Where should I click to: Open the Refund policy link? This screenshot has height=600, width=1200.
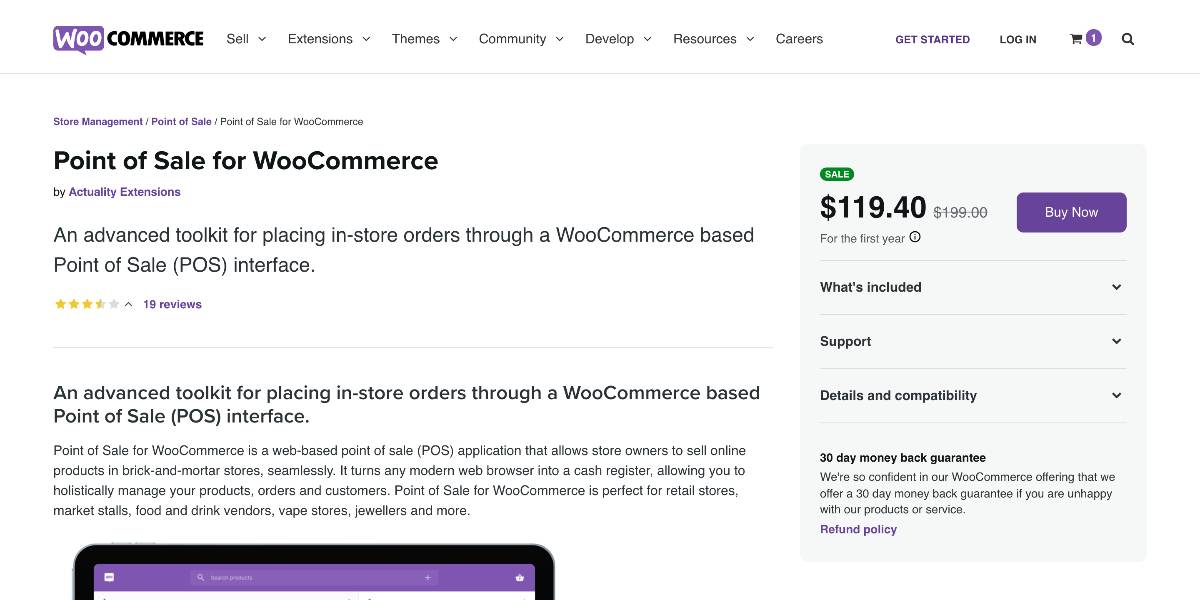click(x=858, y=529)
